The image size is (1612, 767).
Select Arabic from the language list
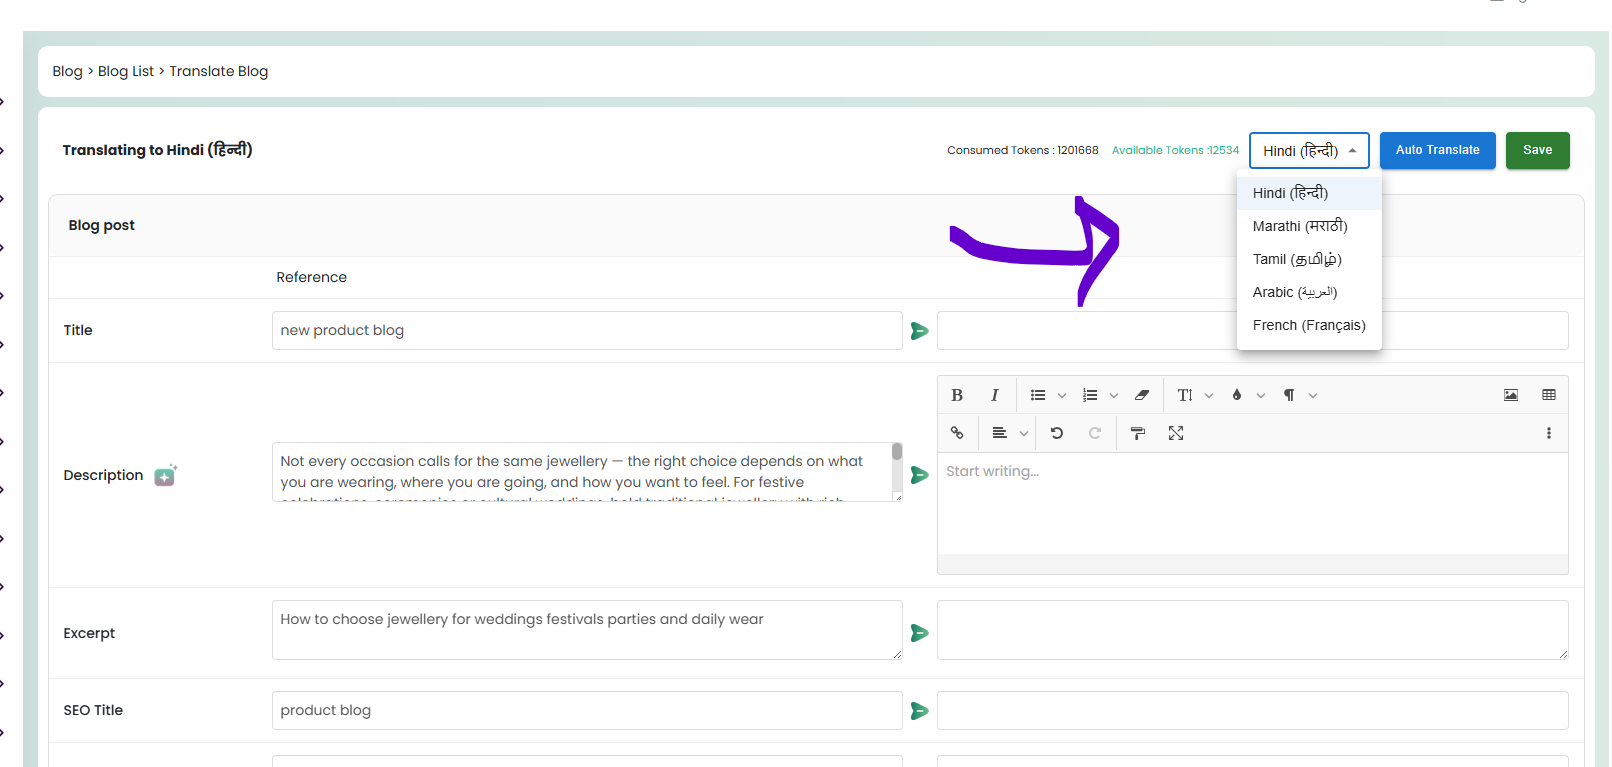point(1309,292)
